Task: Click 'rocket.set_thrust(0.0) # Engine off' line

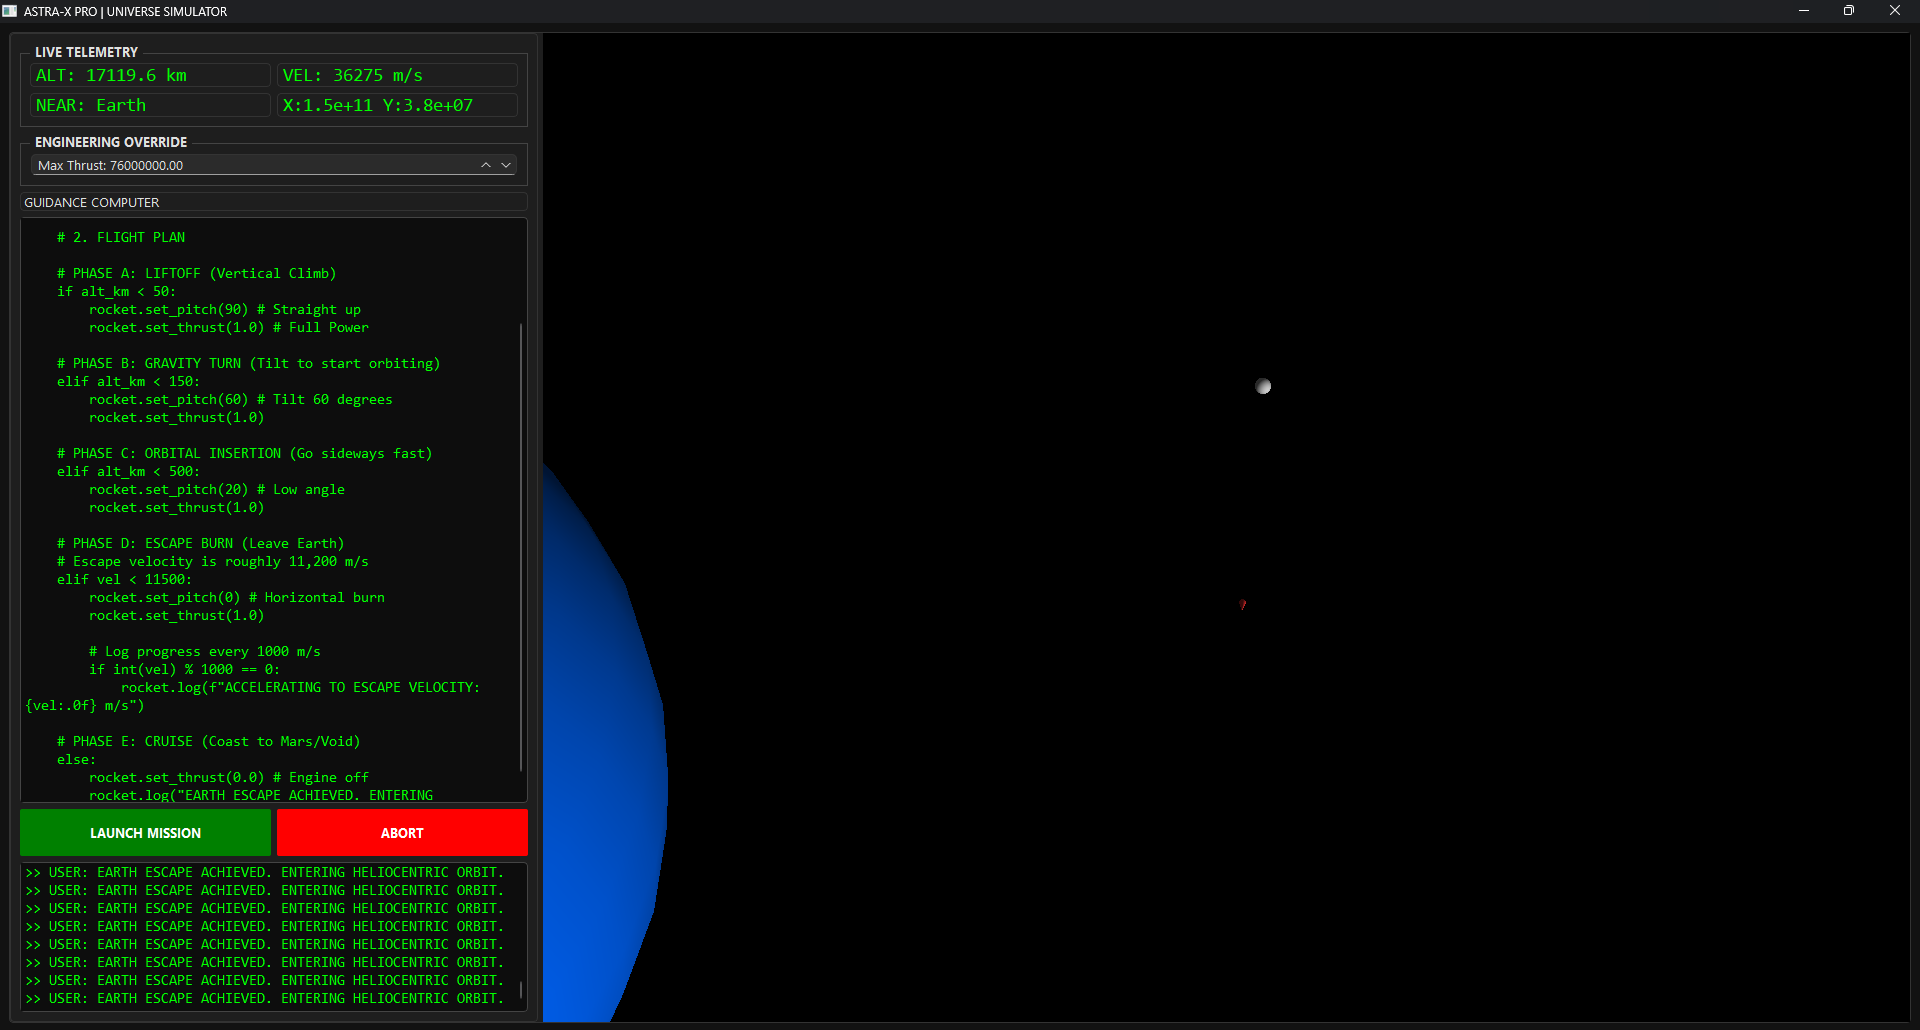Action: [229, 777]
